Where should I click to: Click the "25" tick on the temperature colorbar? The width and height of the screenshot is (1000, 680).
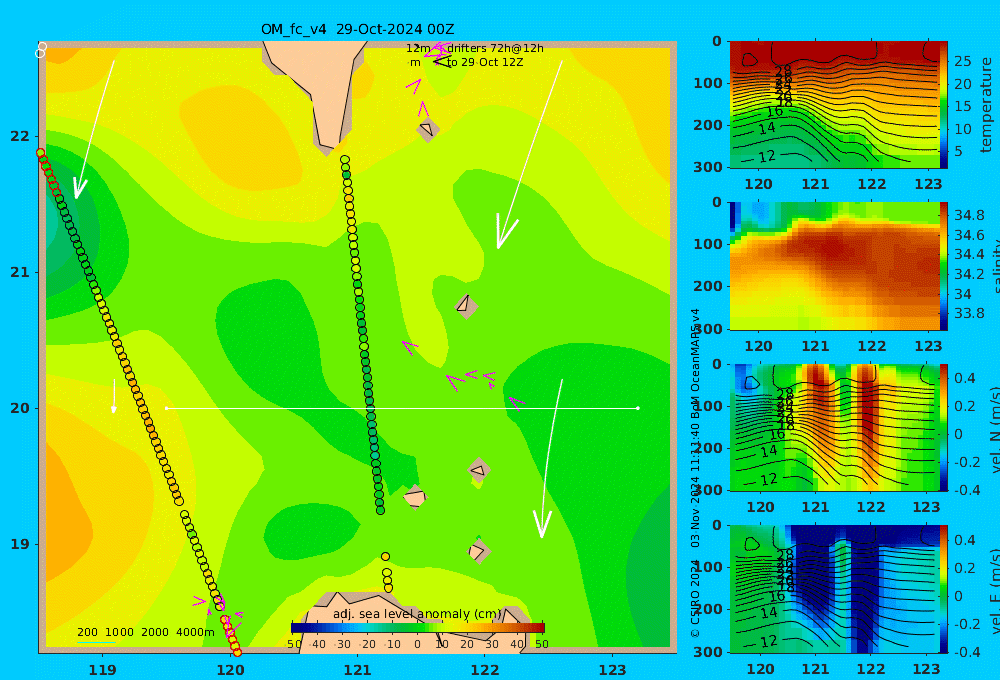963,61
